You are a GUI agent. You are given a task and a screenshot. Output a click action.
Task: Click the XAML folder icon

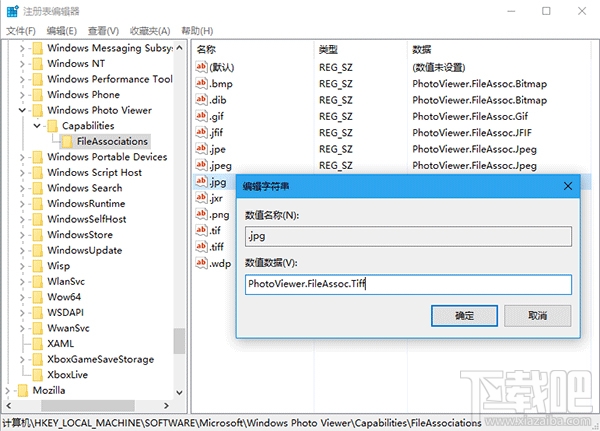38,344
